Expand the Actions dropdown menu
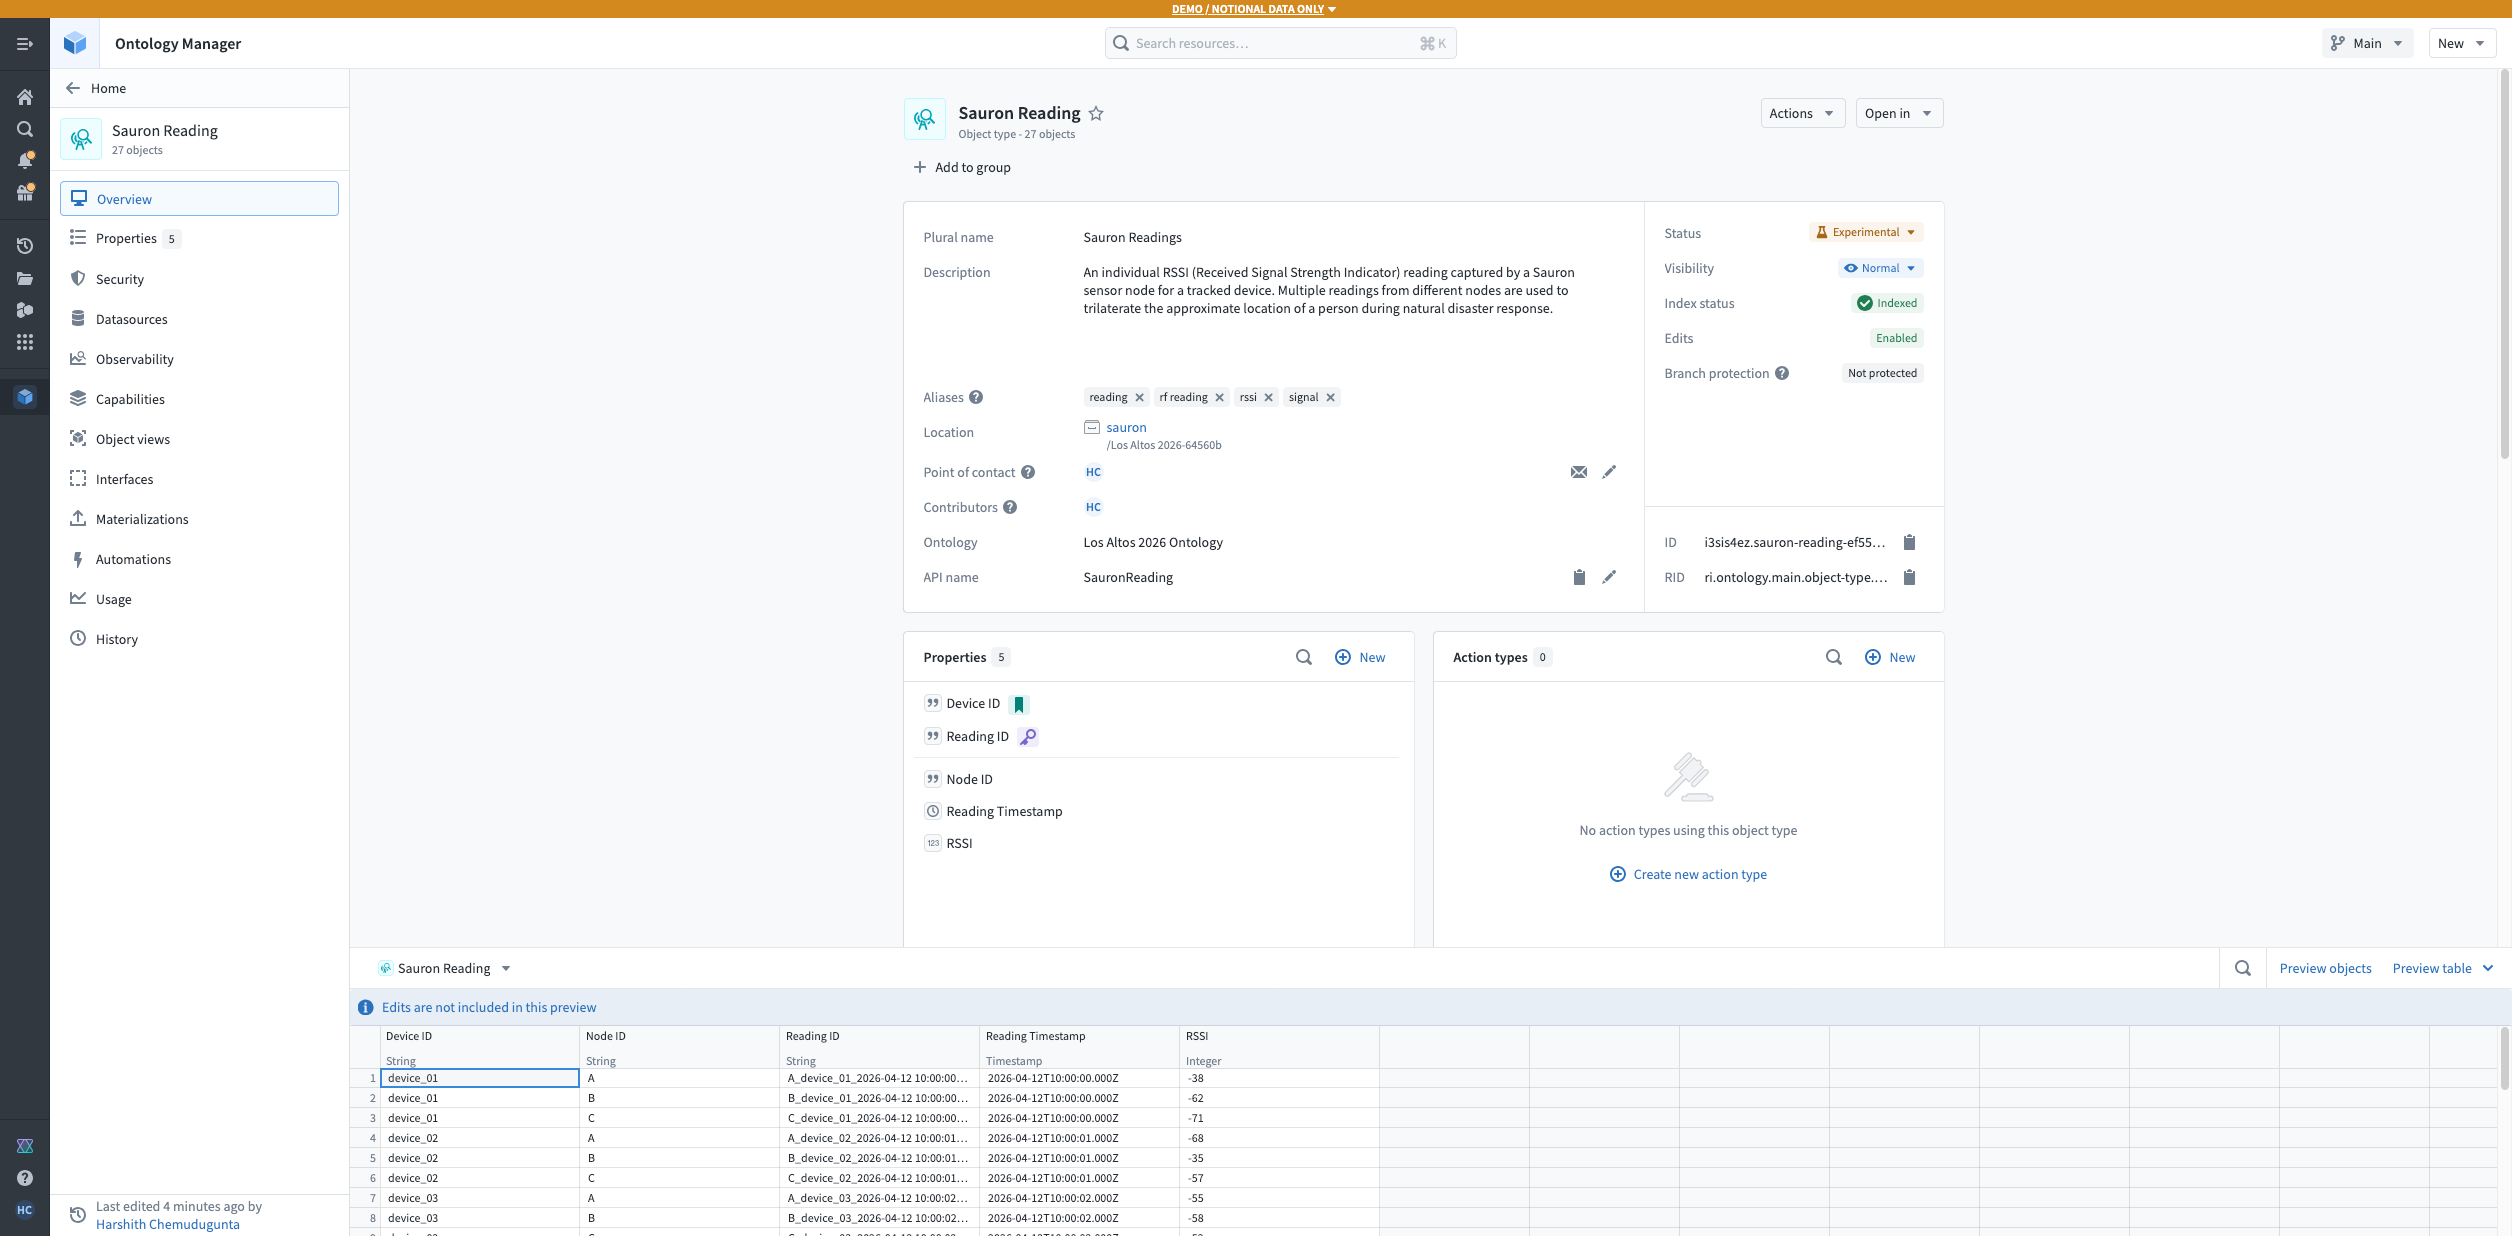Viewport: 2512px width, 1236px height. point(1801,113)
